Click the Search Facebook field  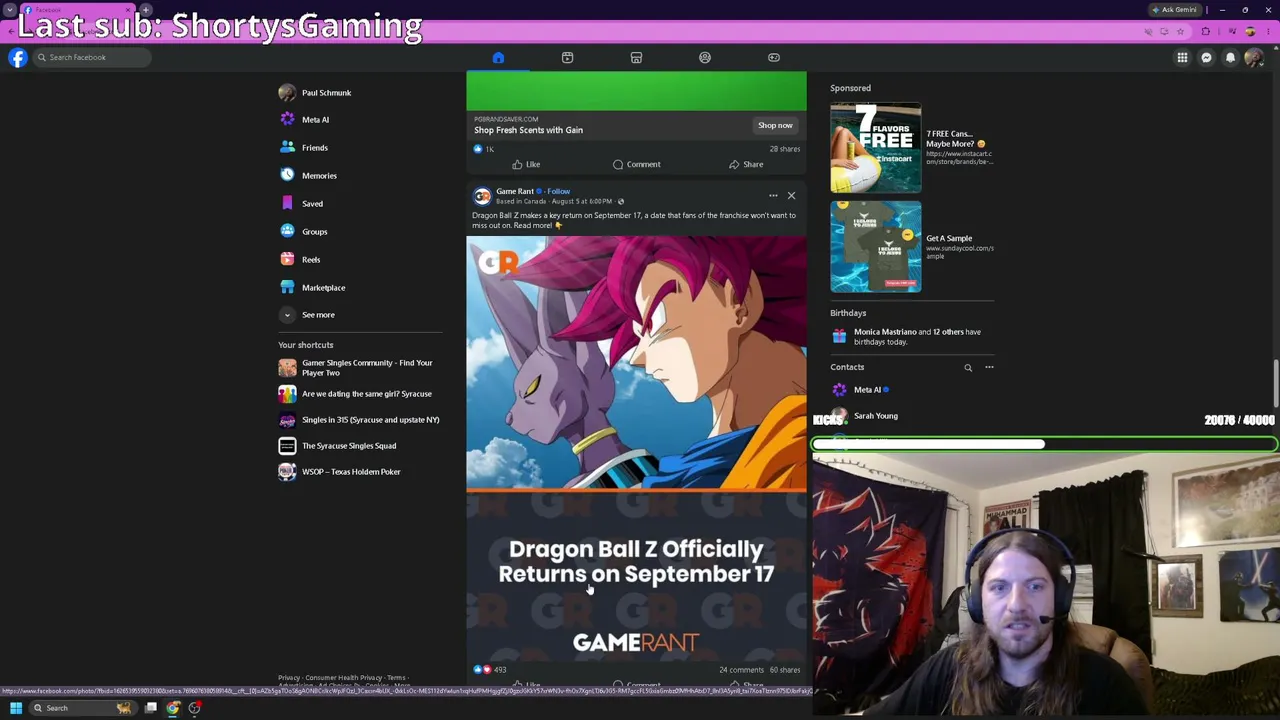pyautogui.click(x=92, y=57)
